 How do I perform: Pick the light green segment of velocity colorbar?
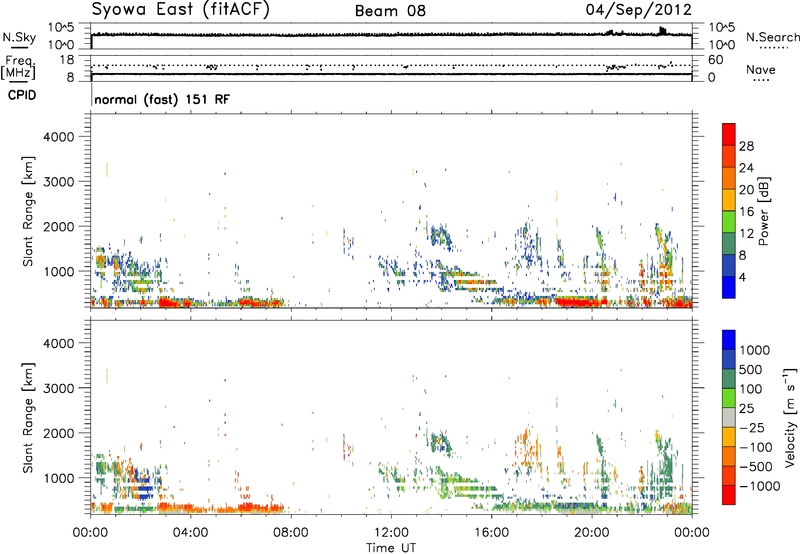[x=729, y=398]
